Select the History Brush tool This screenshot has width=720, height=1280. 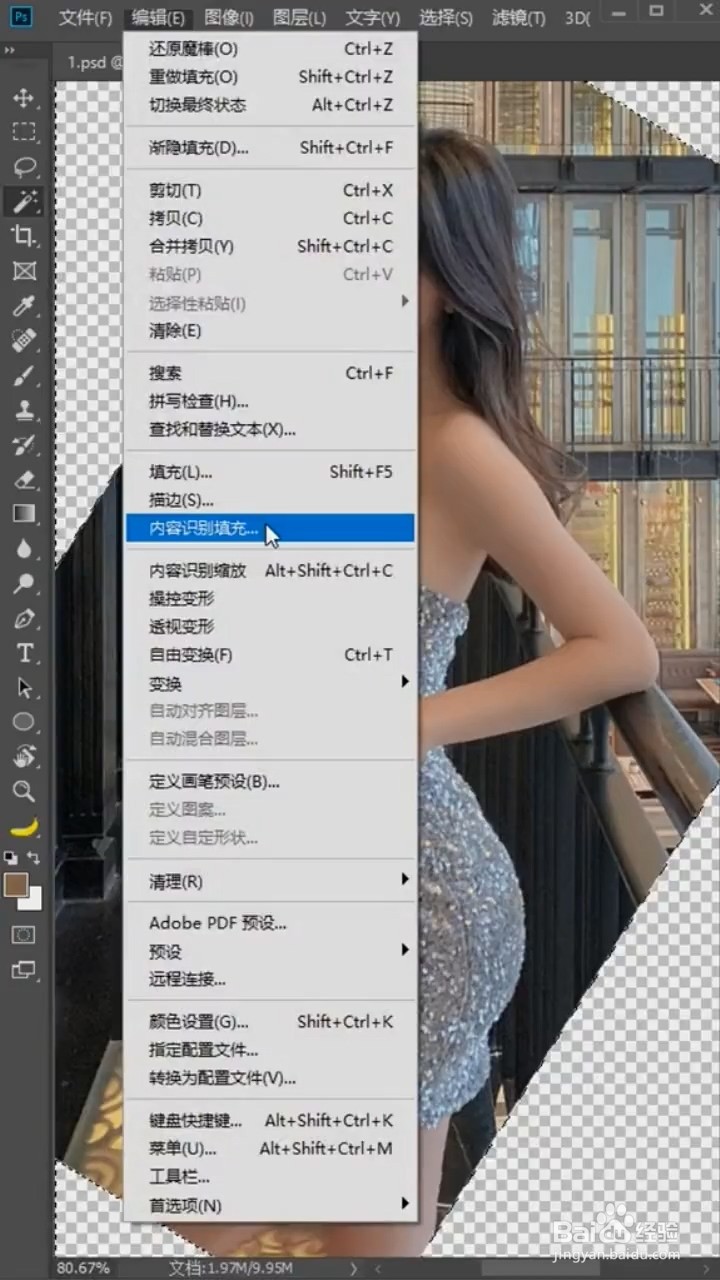pos(23,445)
